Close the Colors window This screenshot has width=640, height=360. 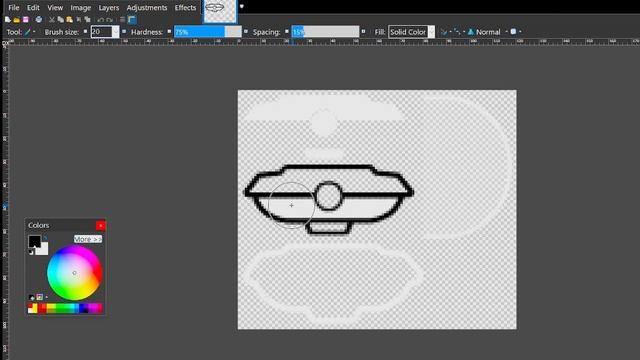tap(100, 225)
